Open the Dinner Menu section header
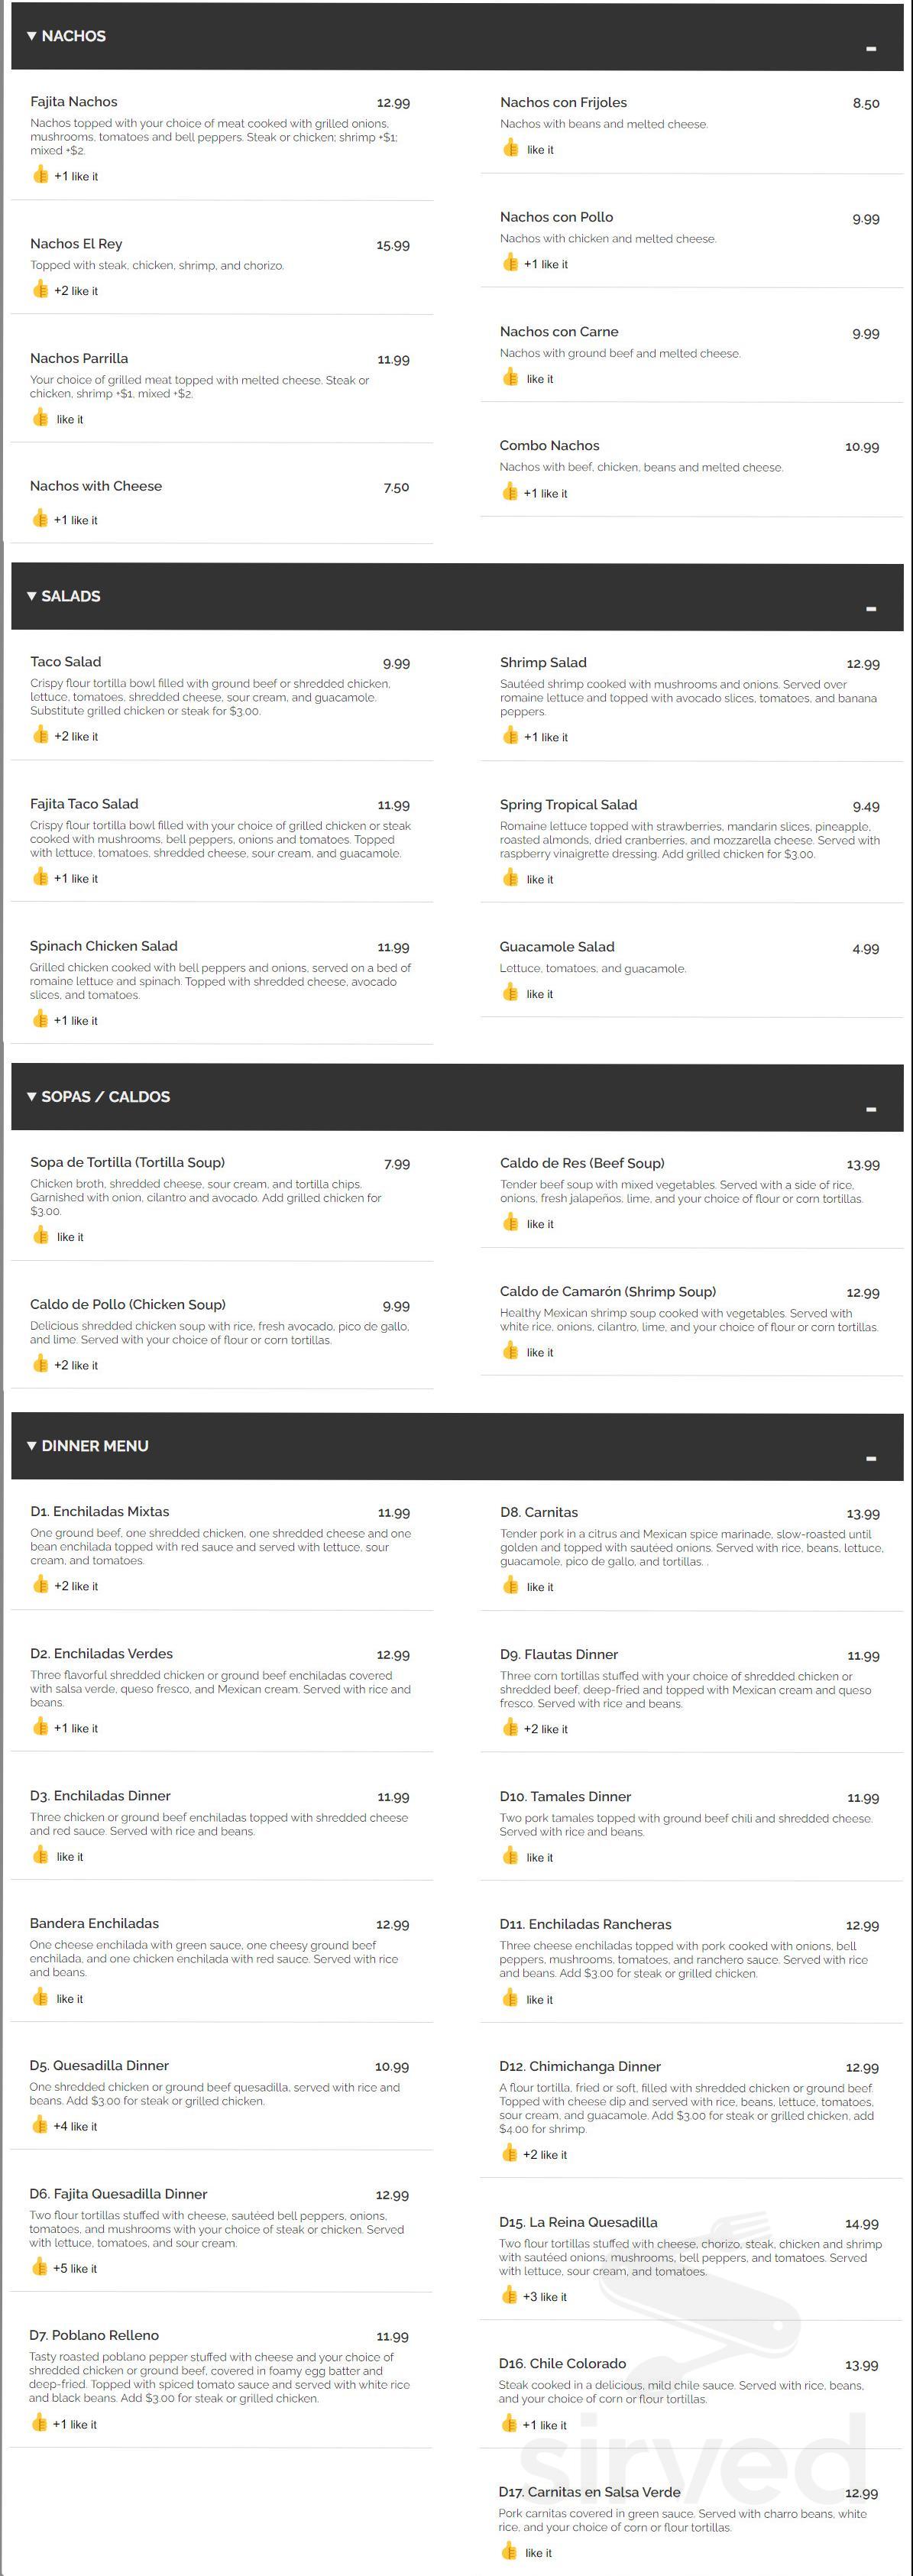Viewport: 913px width, 2576px height. (x=95, y=1446)
